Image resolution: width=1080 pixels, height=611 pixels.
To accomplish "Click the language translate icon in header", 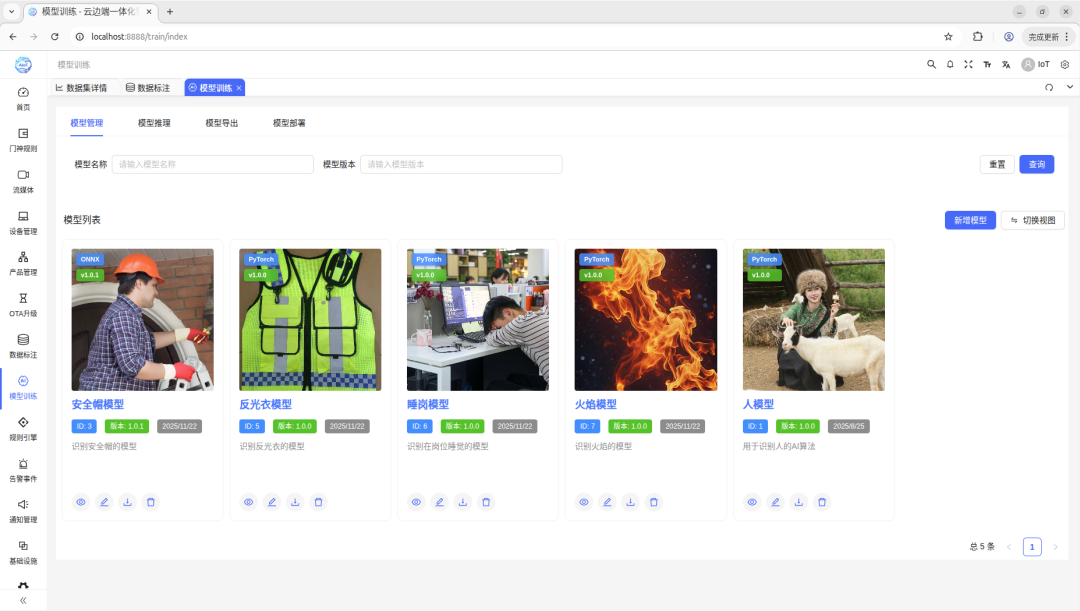I will coord(1006,64).
